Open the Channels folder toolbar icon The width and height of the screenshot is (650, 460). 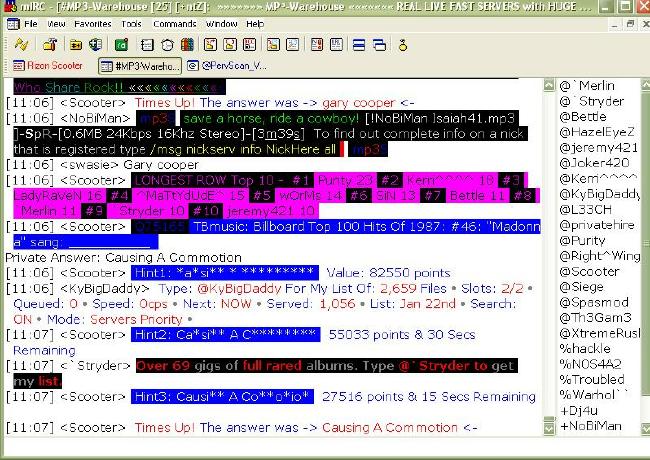point(75,45)
